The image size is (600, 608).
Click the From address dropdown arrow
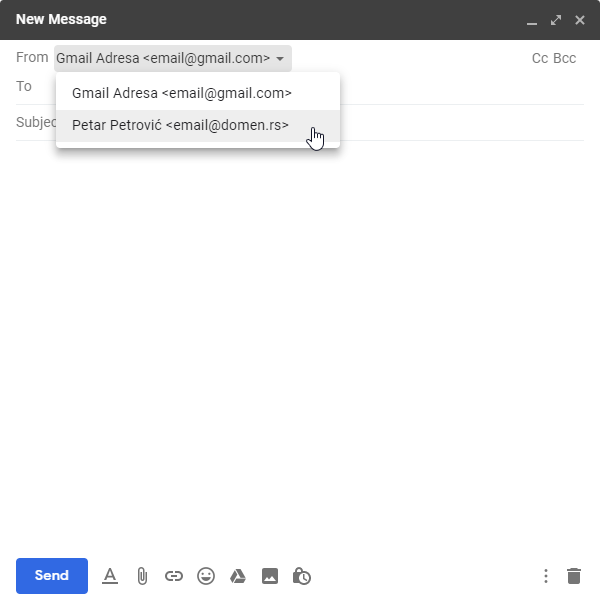coord(281,59)
